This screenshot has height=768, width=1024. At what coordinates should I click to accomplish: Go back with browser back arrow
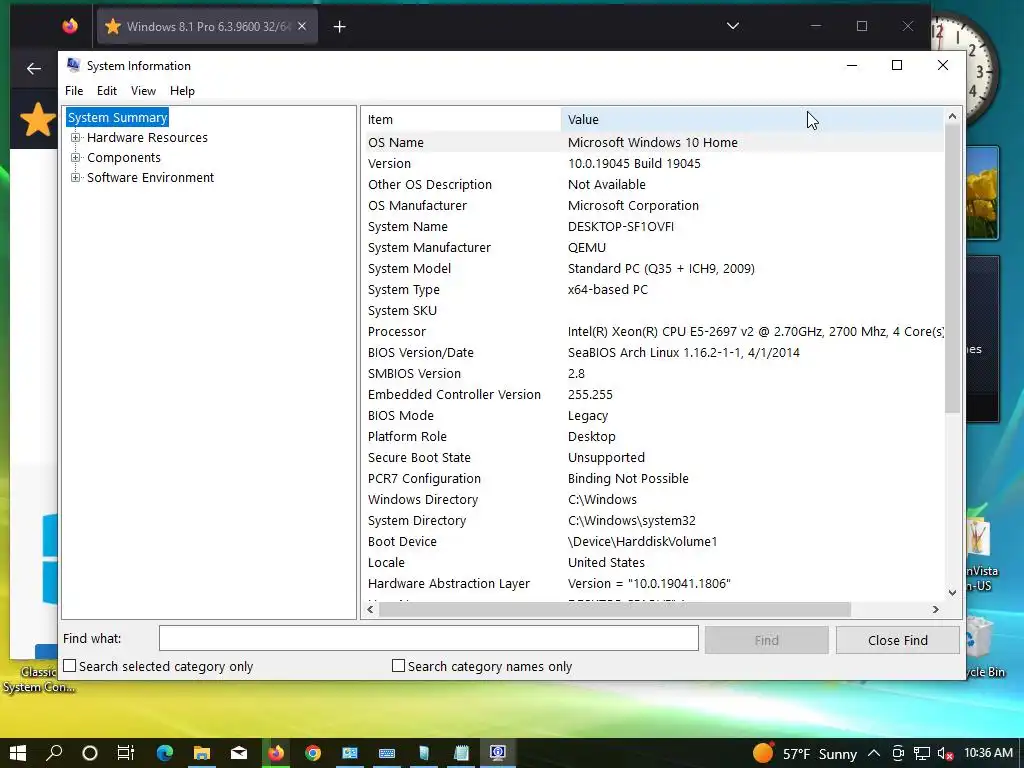[33, 69]
